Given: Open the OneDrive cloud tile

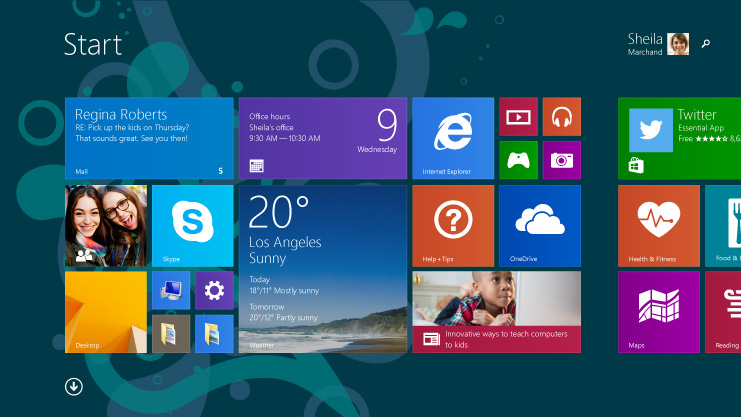Looking at the screenshot, I should coord(539,226).
